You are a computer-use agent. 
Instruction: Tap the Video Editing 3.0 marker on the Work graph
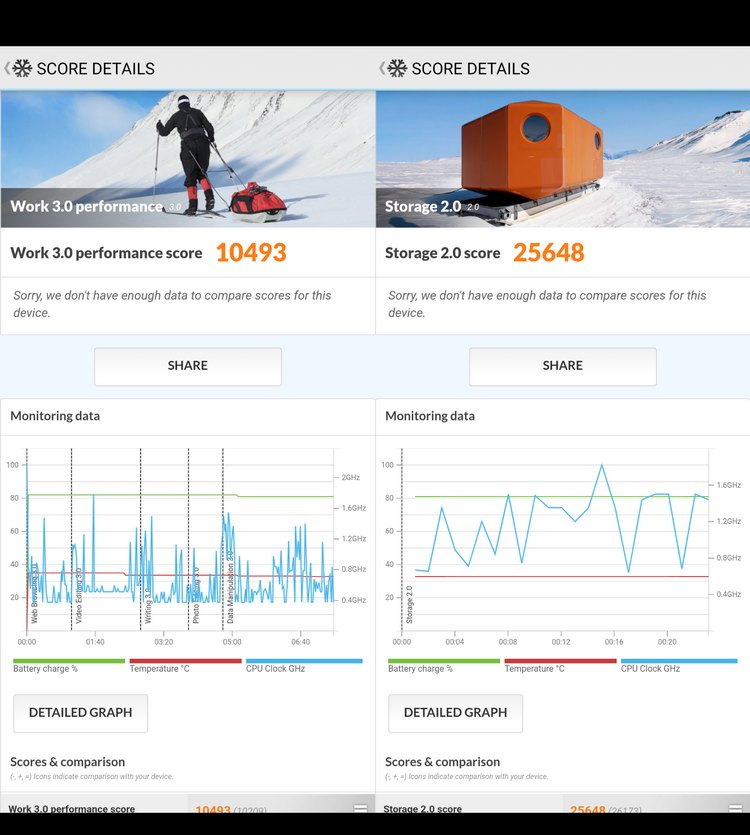coord(79,595)
